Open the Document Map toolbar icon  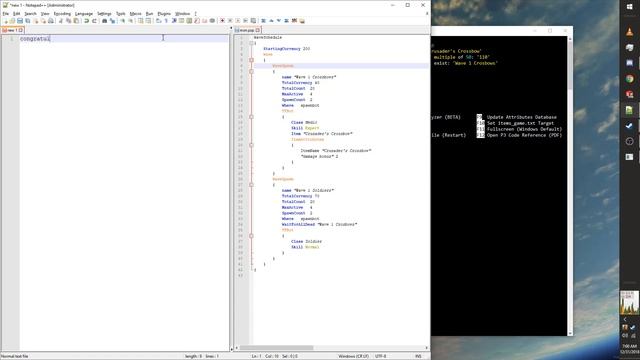189,20
